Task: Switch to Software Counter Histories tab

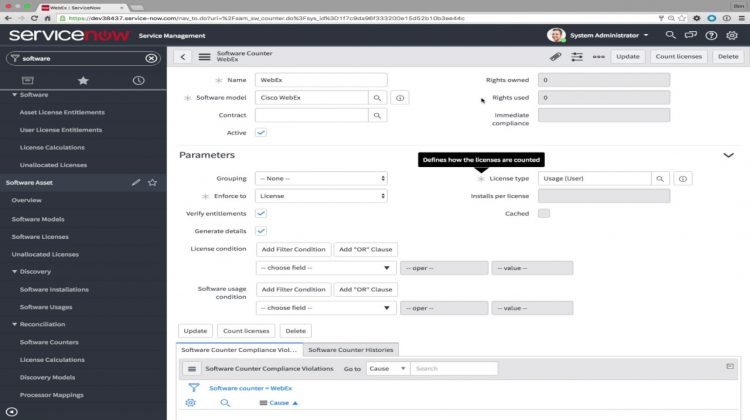Action: [351, 350]
